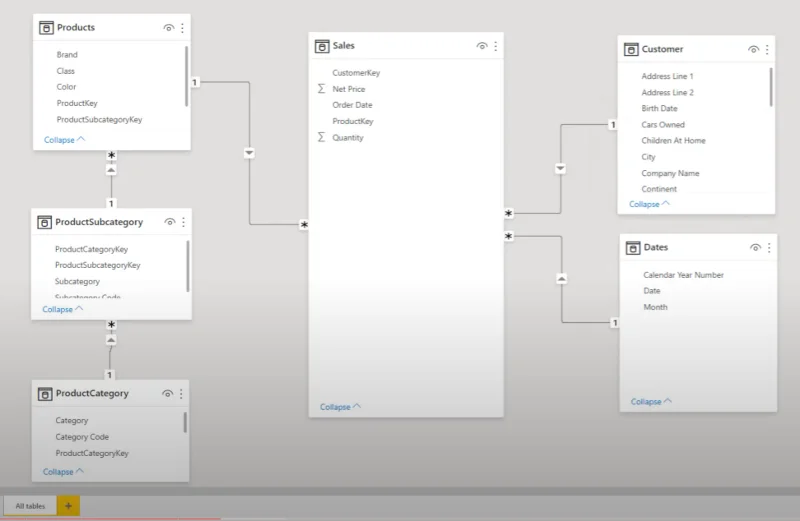Toggle ProductSubcategory visibility eye
The height and width of the screenshot is (521, 800).
(x=169, y=222)
